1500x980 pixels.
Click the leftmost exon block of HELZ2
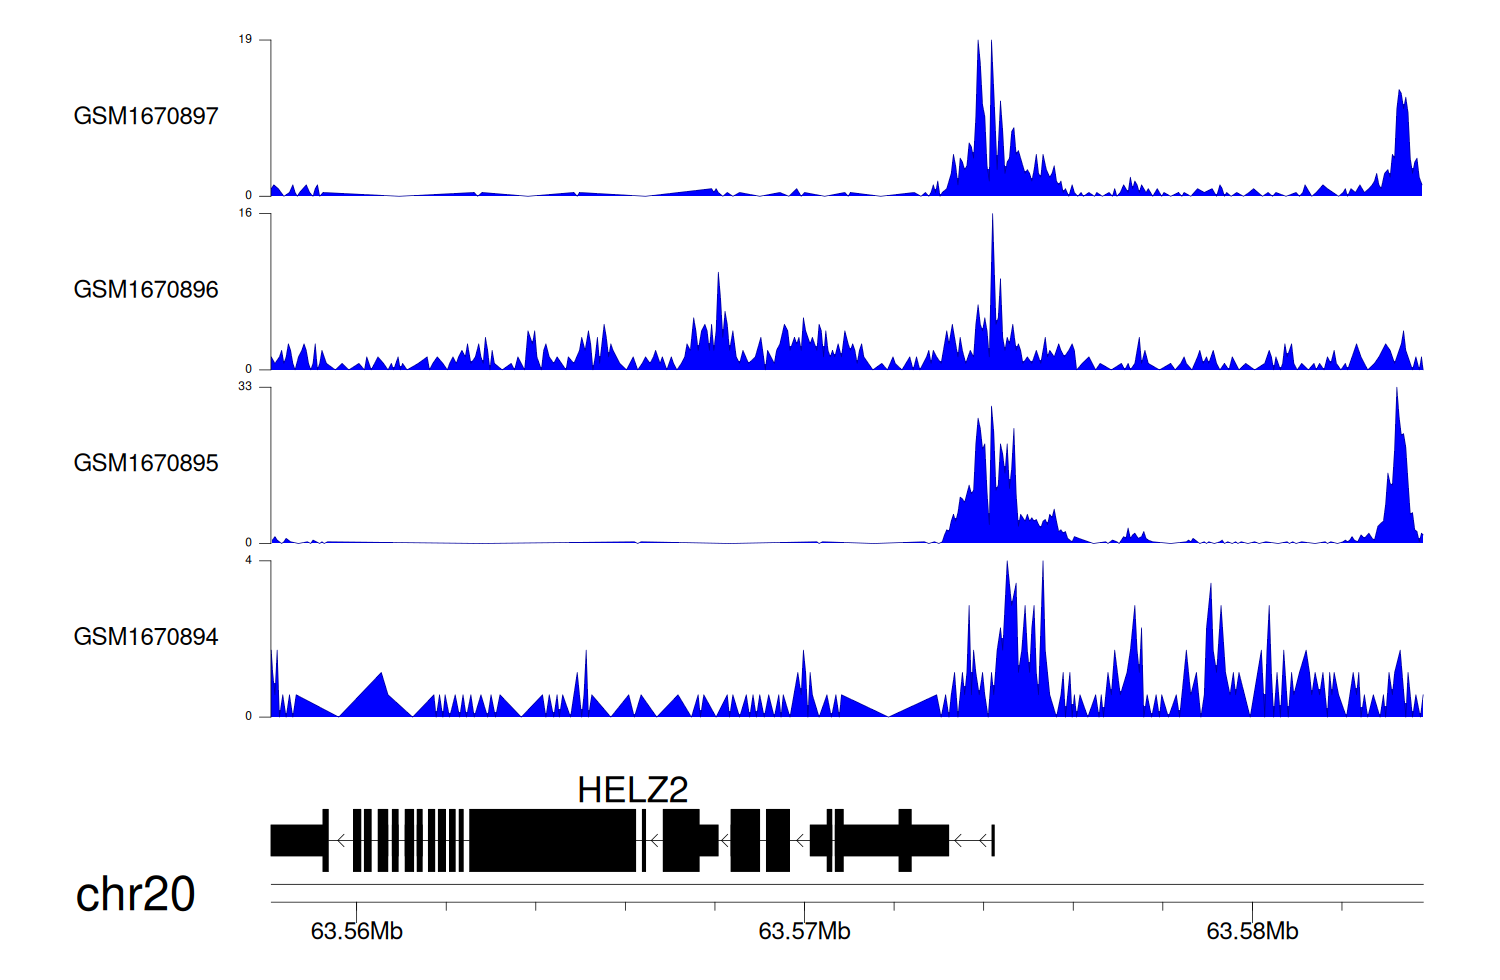coord(298,840)
